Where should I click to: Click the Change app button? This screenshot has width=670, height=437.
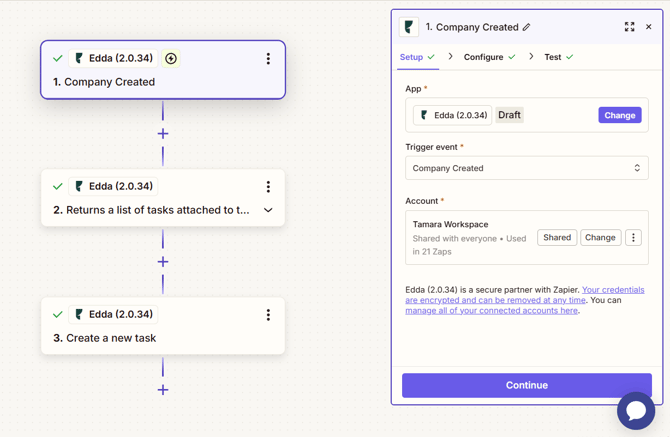pos(619,115)
